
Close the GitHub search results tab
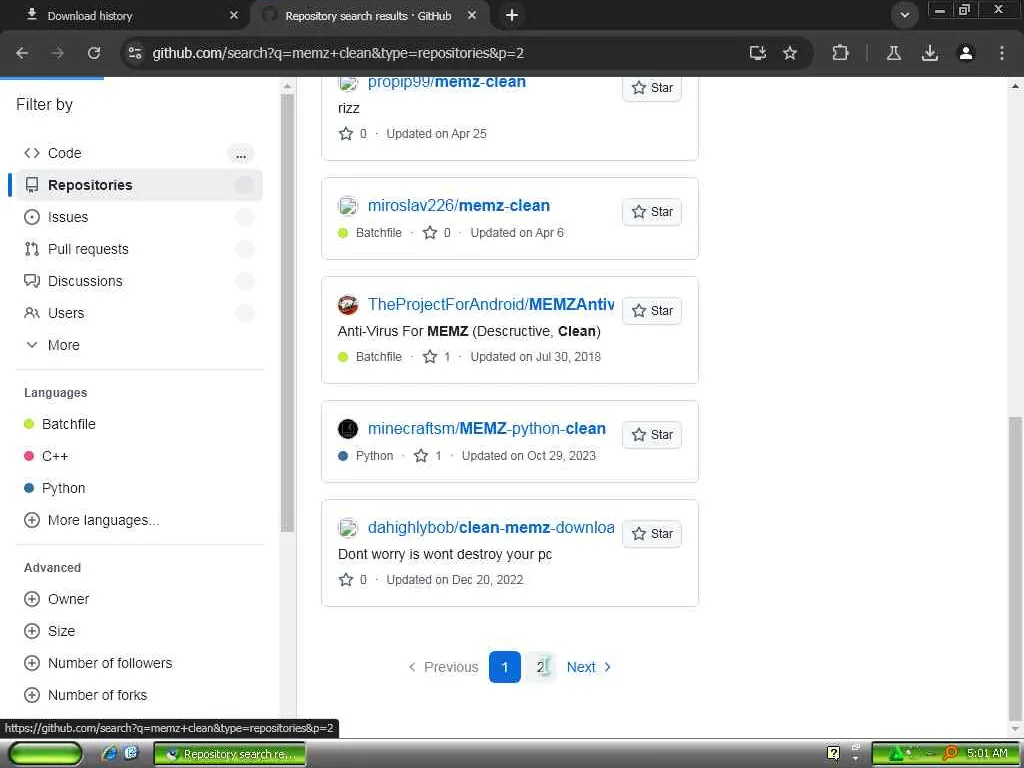472,15
